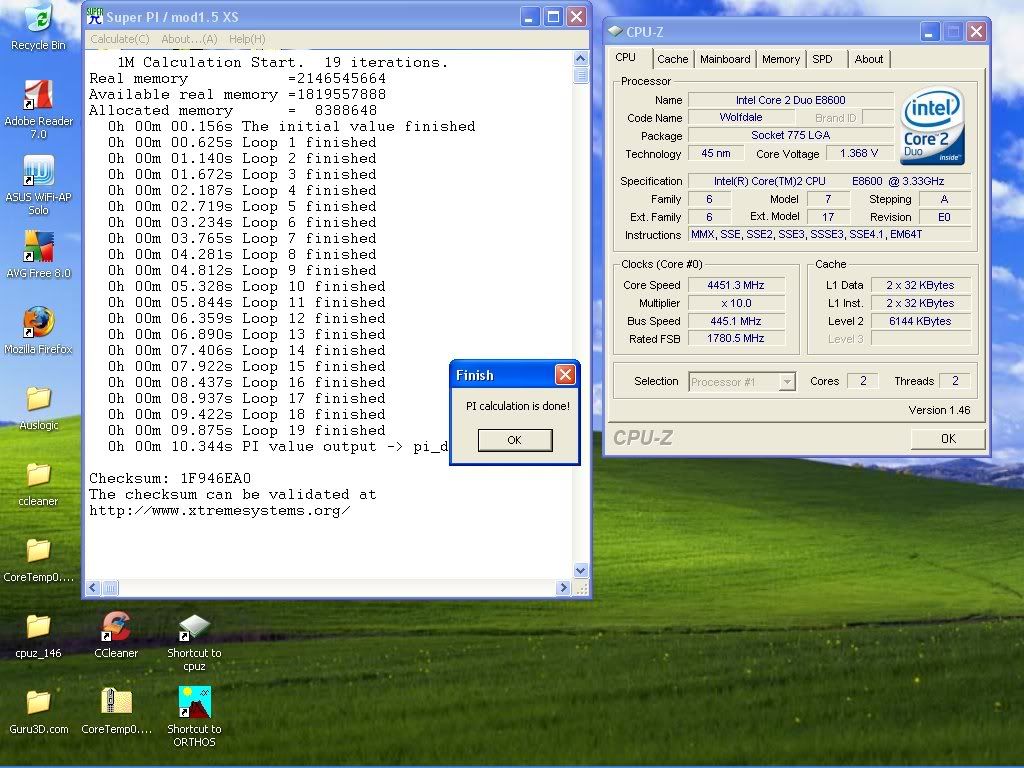Switch to the About tab in CPU-Z
This screenshot has height=768, width=1024.
point(869,59)
